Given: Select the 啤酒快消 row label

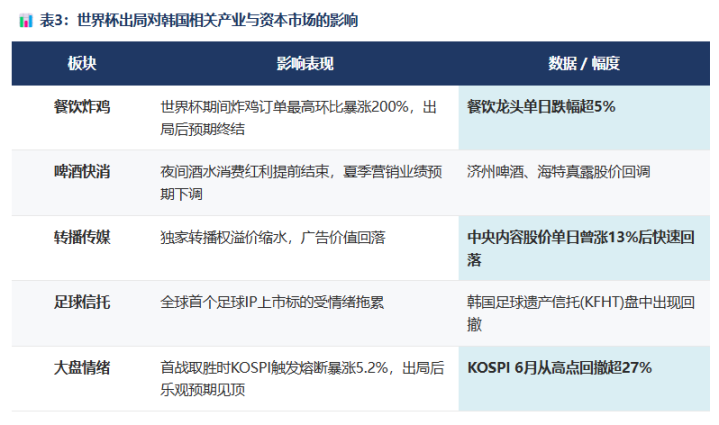Looking at the screenshot, I should (x=82, y=172).
